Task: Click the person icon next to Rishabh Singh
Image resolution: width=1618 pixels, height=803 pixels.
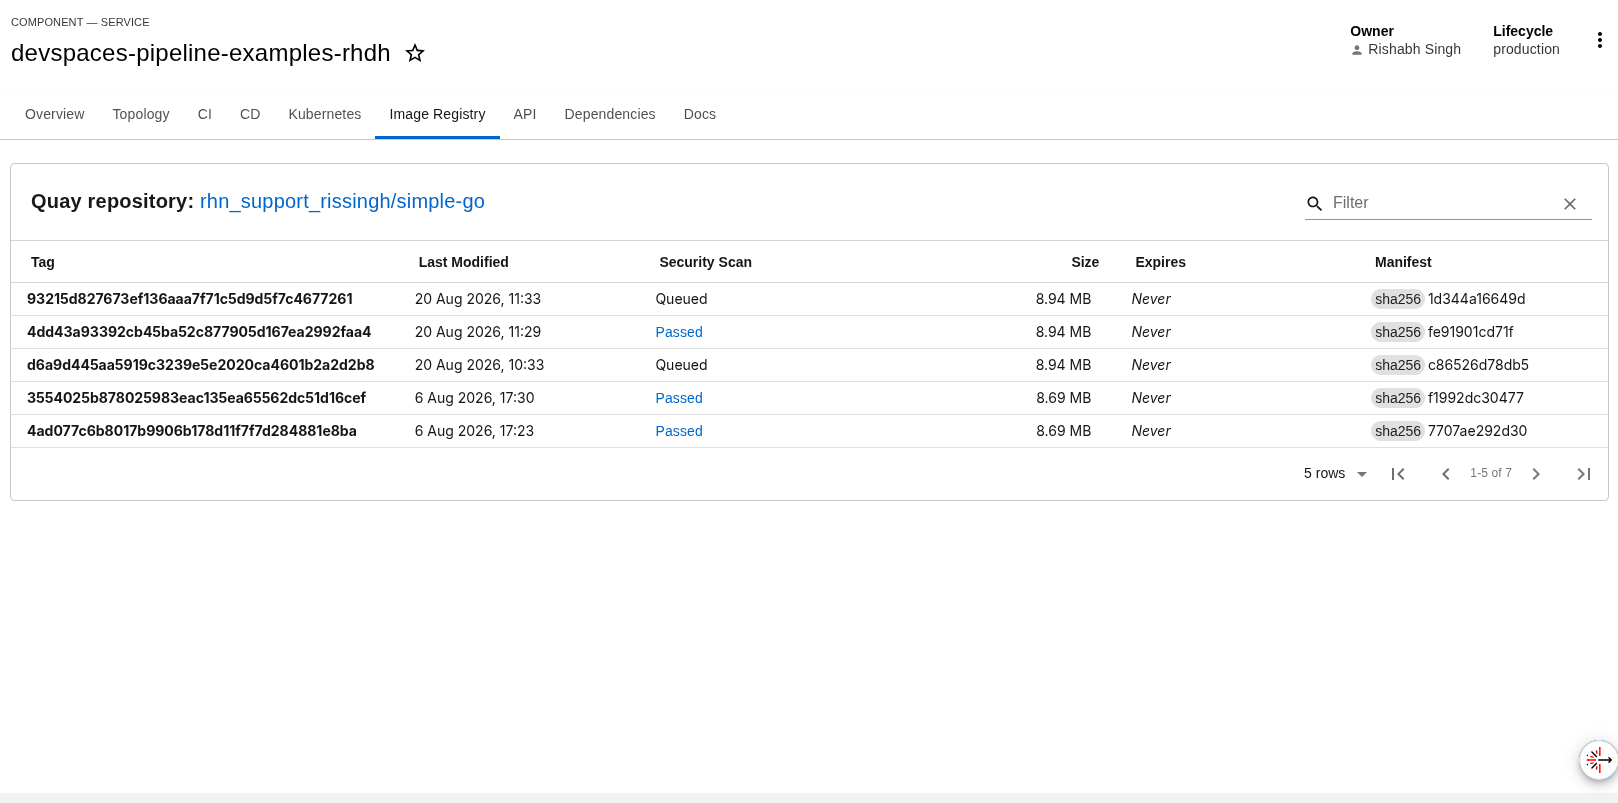Action: (x=1357, y=50)
